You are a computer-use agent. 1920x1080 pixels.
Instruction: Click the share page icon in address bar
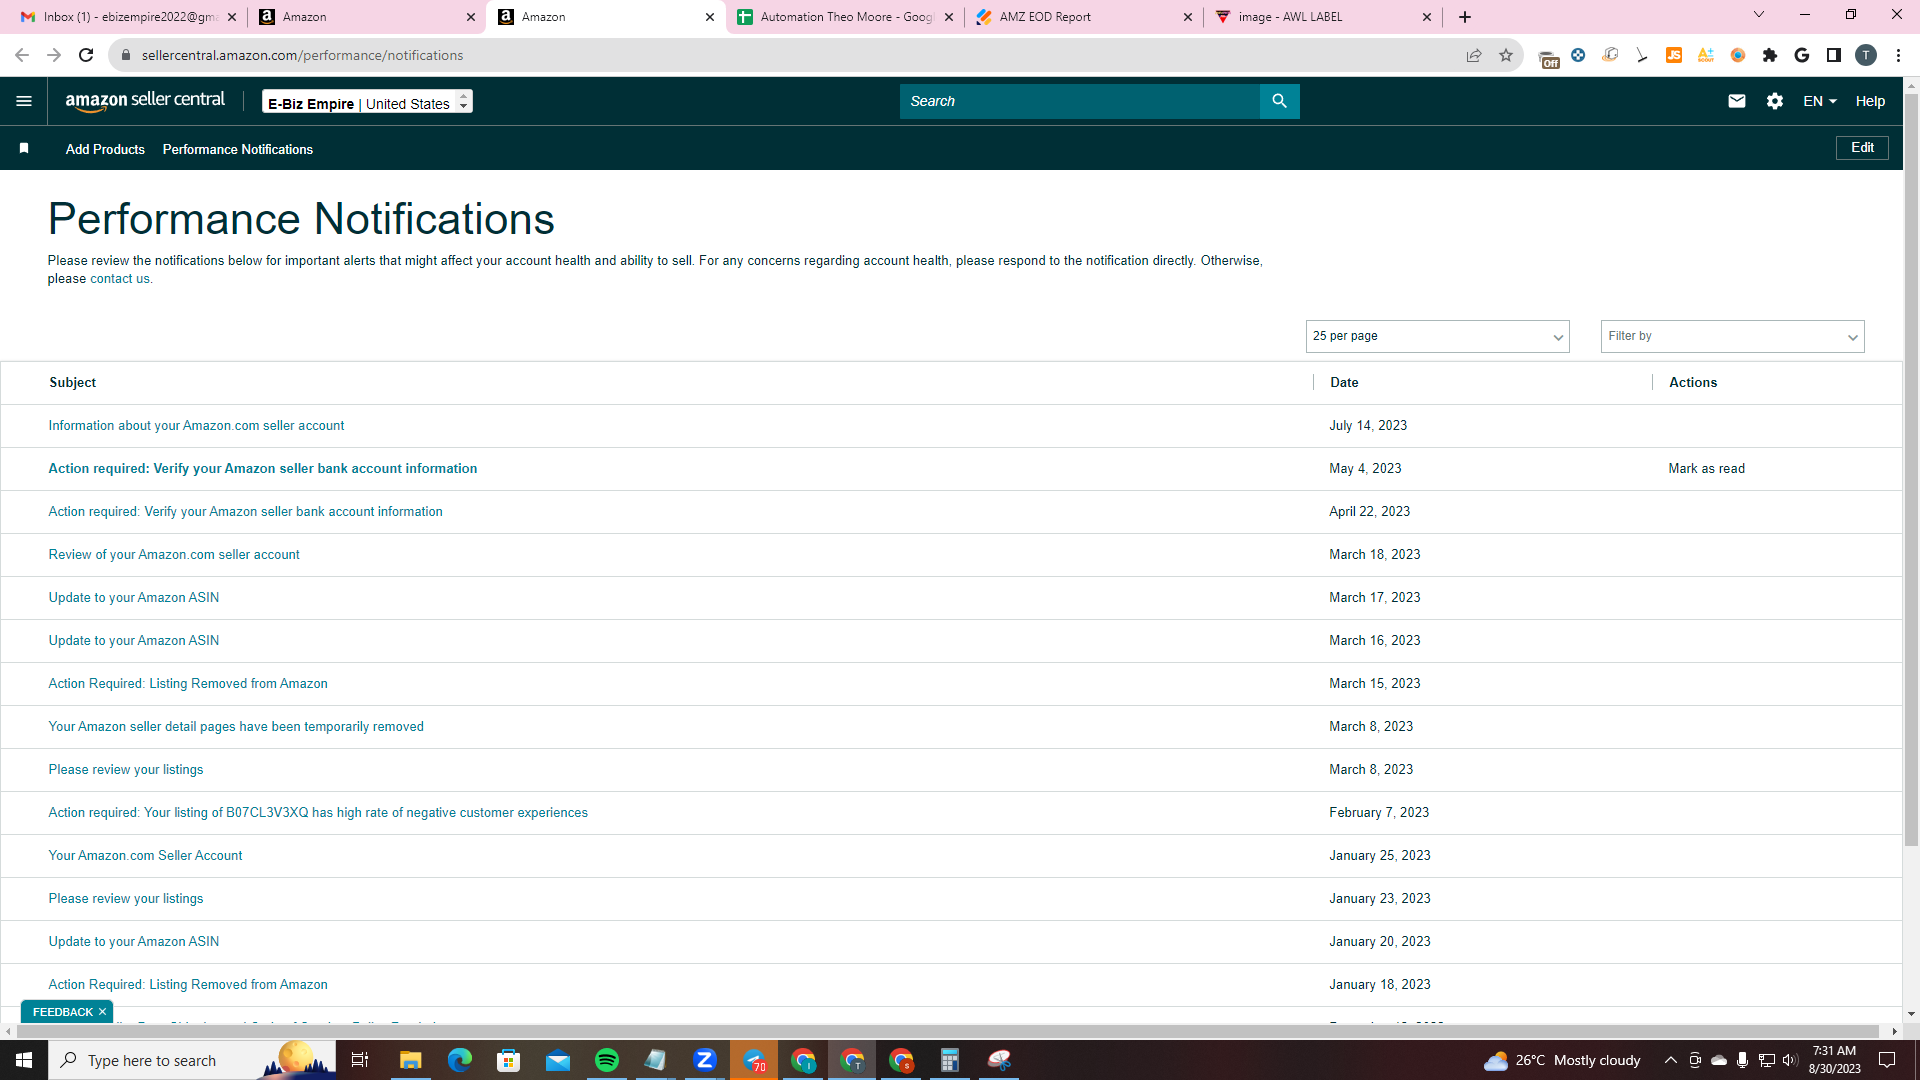click(1474, 55)
